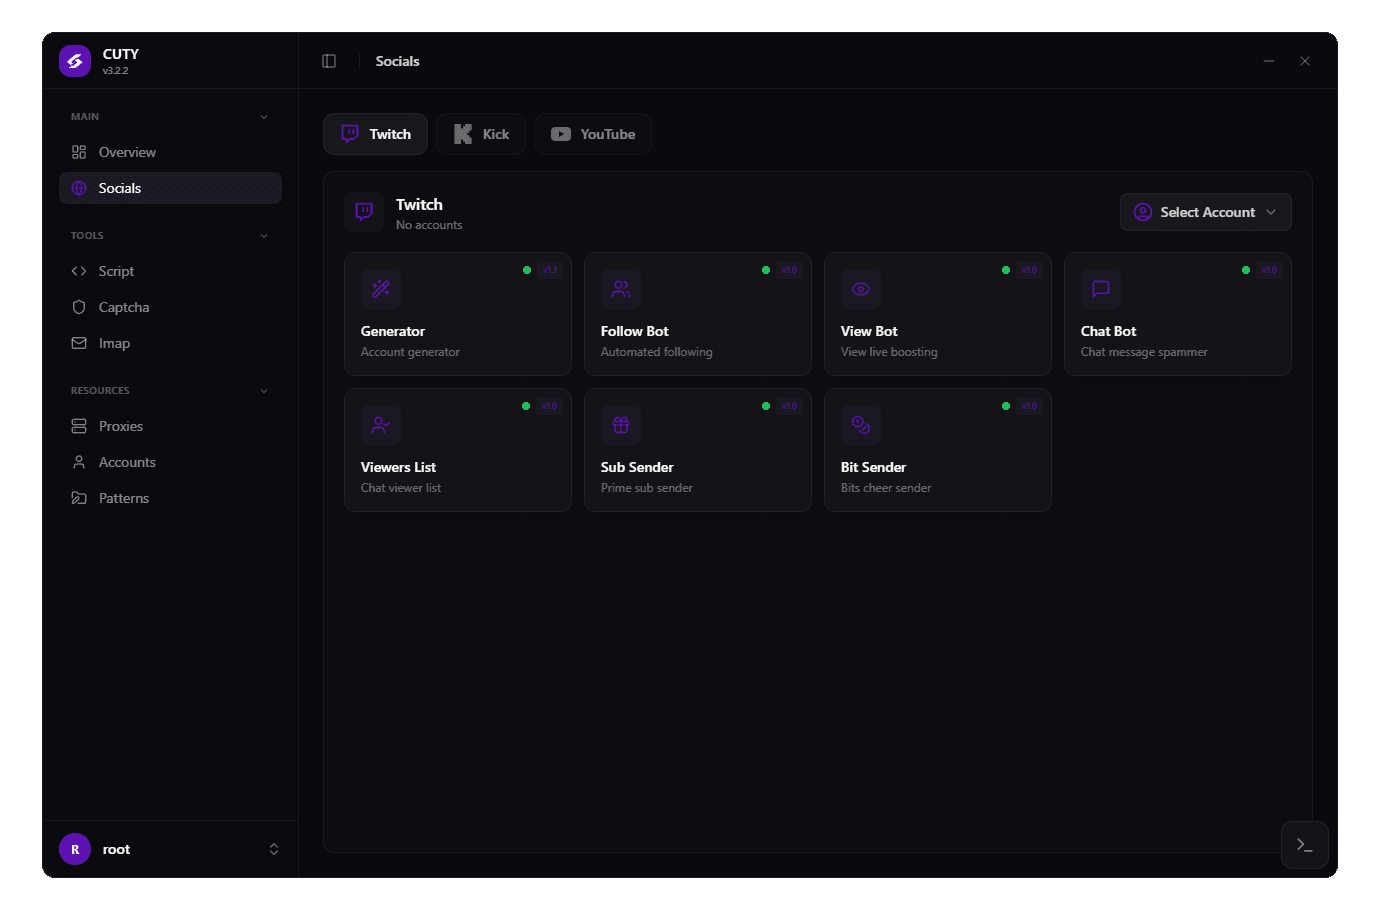Click the View Bot eye icon
The image size is (1380, 910).
[x=861, y=289]
